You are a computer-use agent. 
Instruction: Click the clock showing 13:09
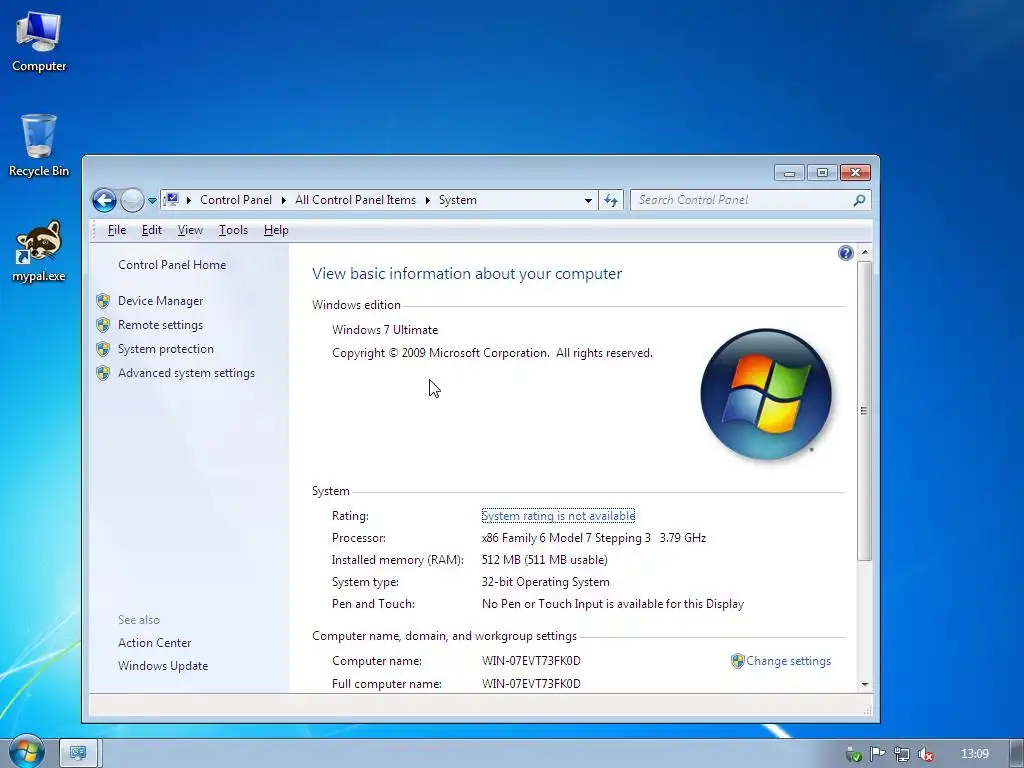(x=974, y=754)
